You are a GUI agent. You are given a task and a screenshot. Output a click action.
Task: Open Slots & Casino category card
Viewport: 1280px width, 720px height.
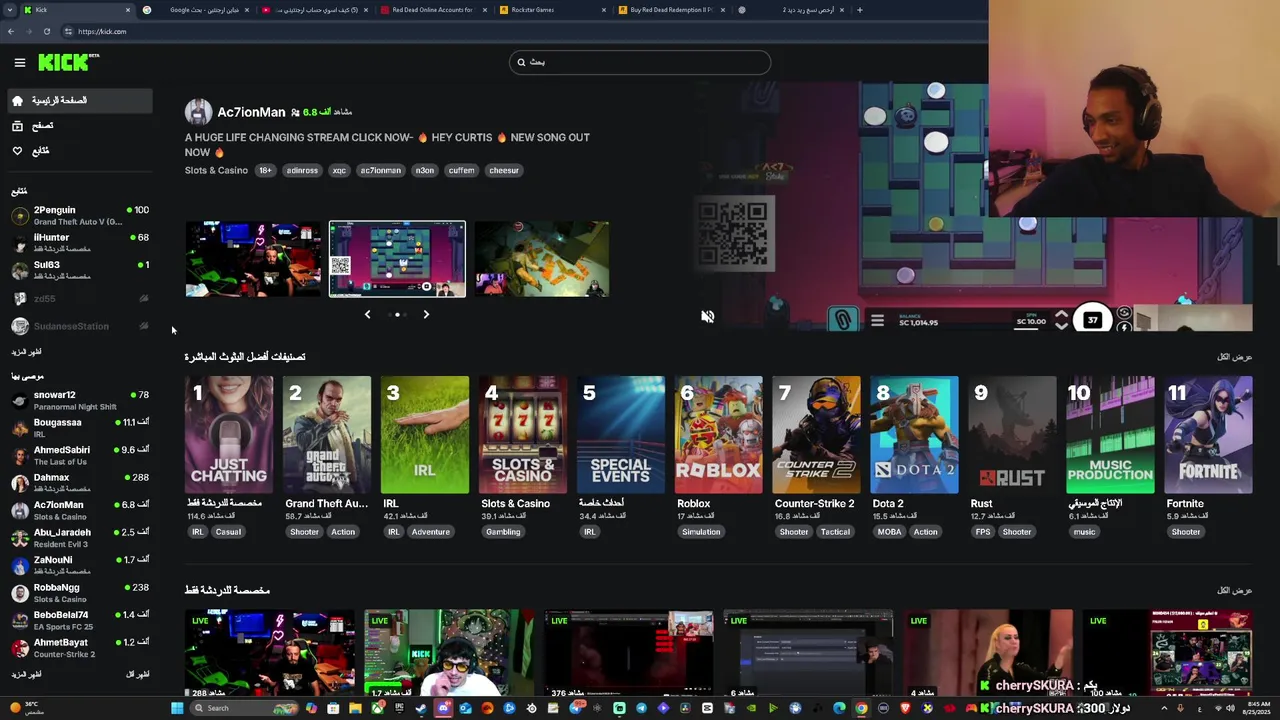[522, 435]
